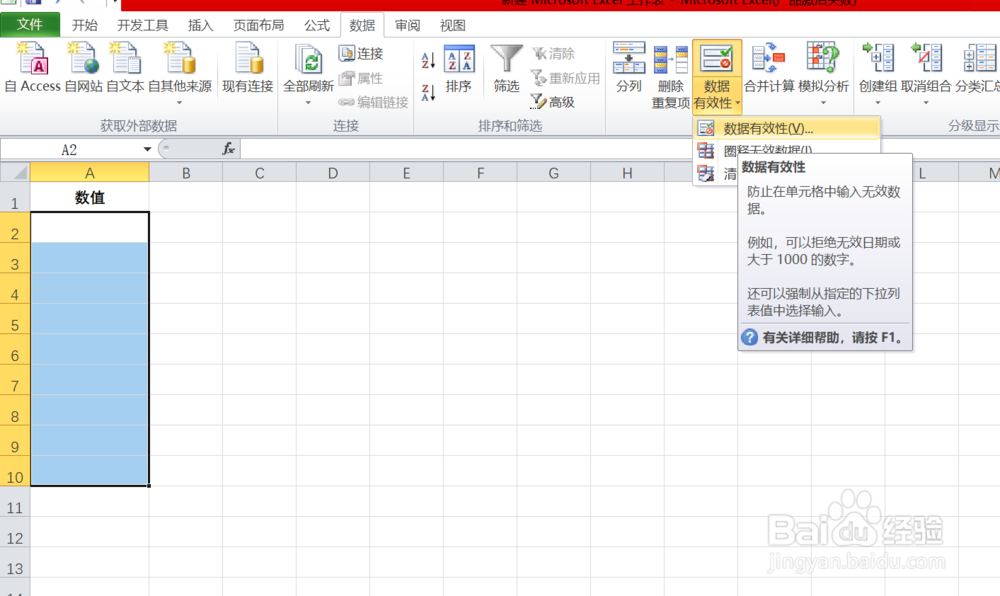This screenshot has height=596, width=1000.
Task: Click 删除重复项 remove duplicates icon
Action: [x=670, y=60]
